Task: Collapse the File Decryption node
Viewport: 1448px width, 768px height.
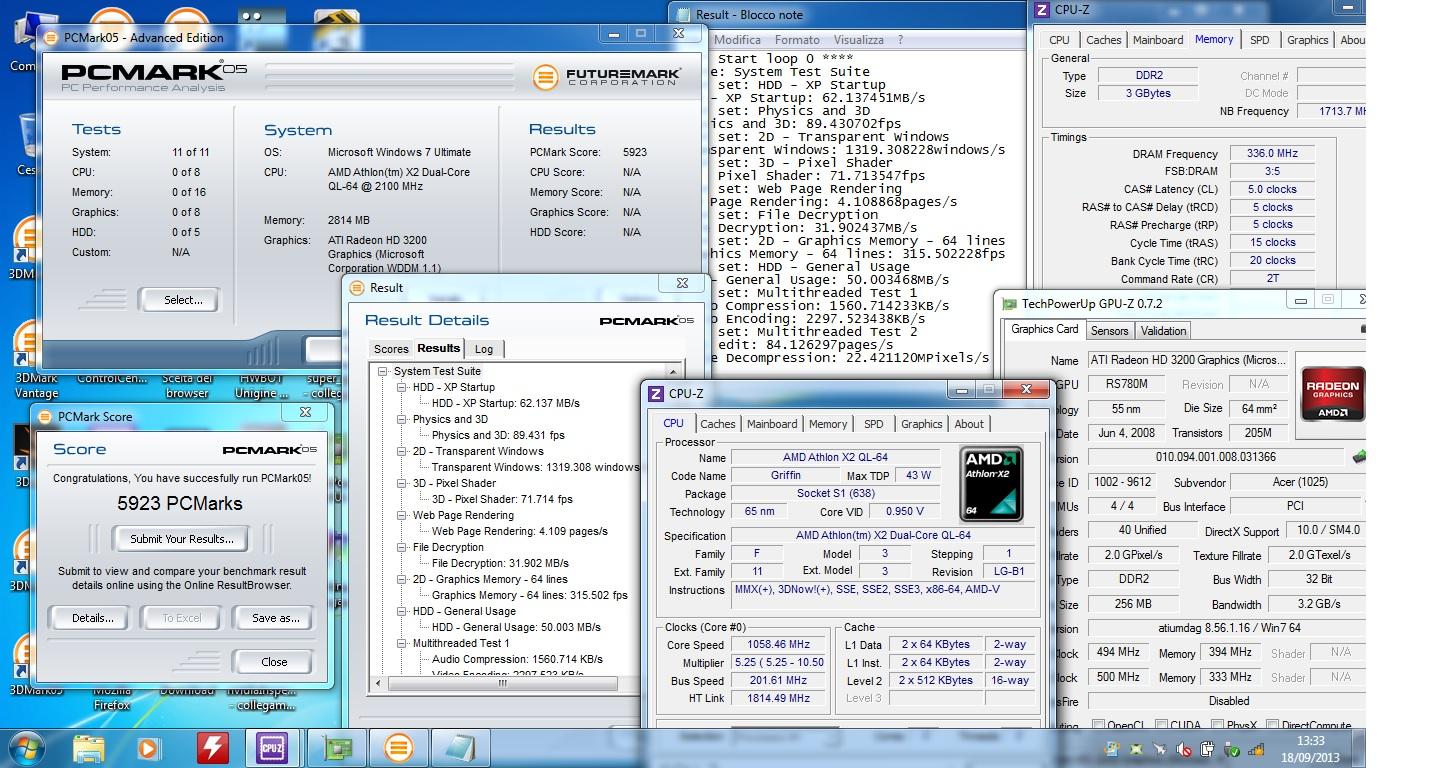Action: click(x=401, y=547)
